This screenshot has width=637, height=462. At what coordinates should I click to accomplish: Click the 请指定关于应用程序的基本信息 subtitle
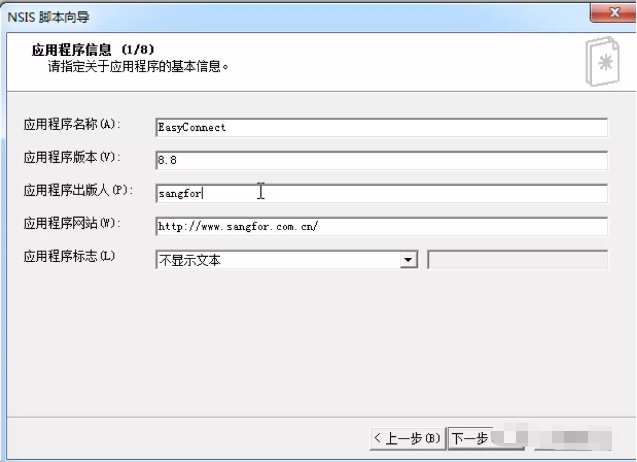click(x=138, y=66)
